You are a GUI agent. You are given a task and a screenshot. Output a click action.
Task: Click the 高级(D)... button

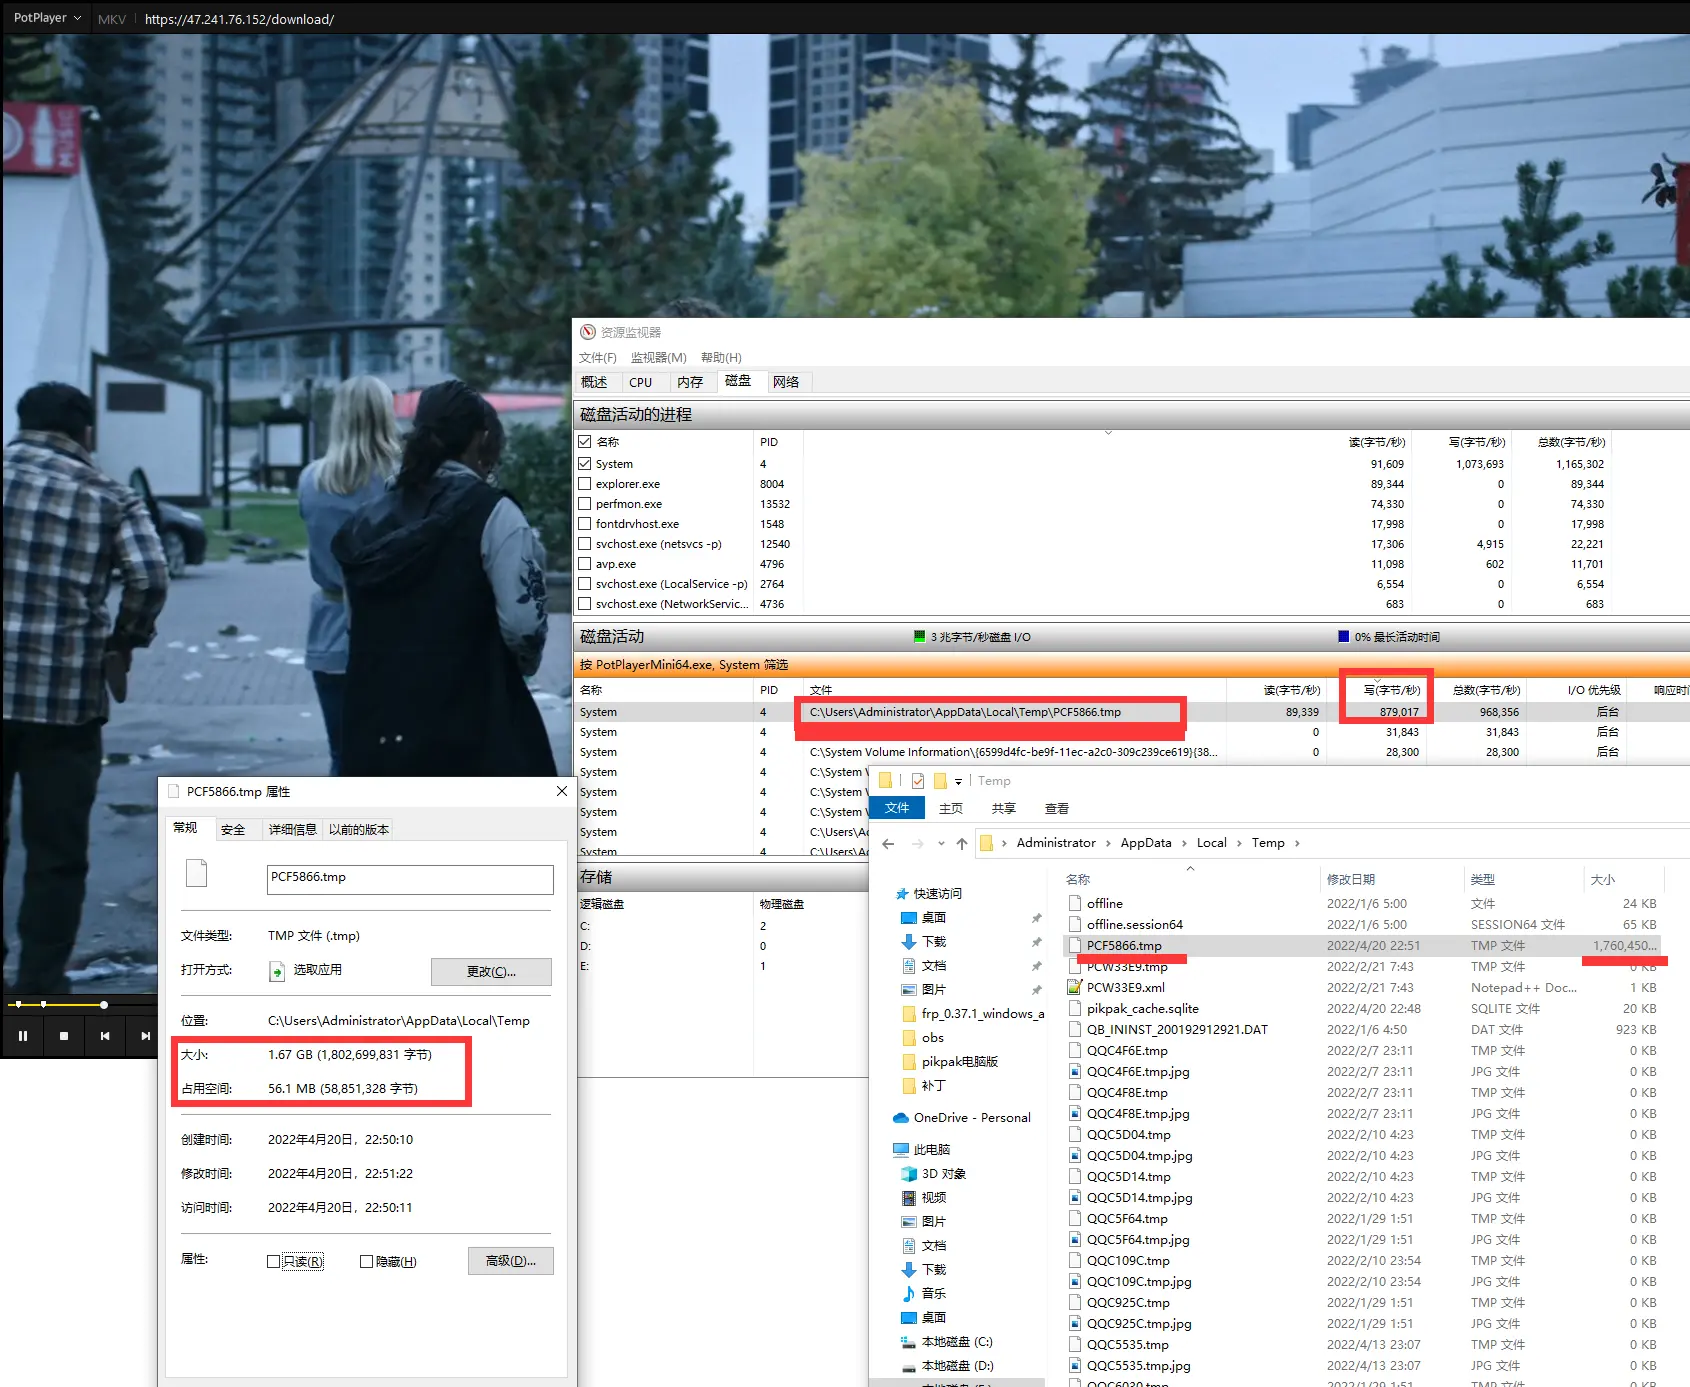[511, 1261]
